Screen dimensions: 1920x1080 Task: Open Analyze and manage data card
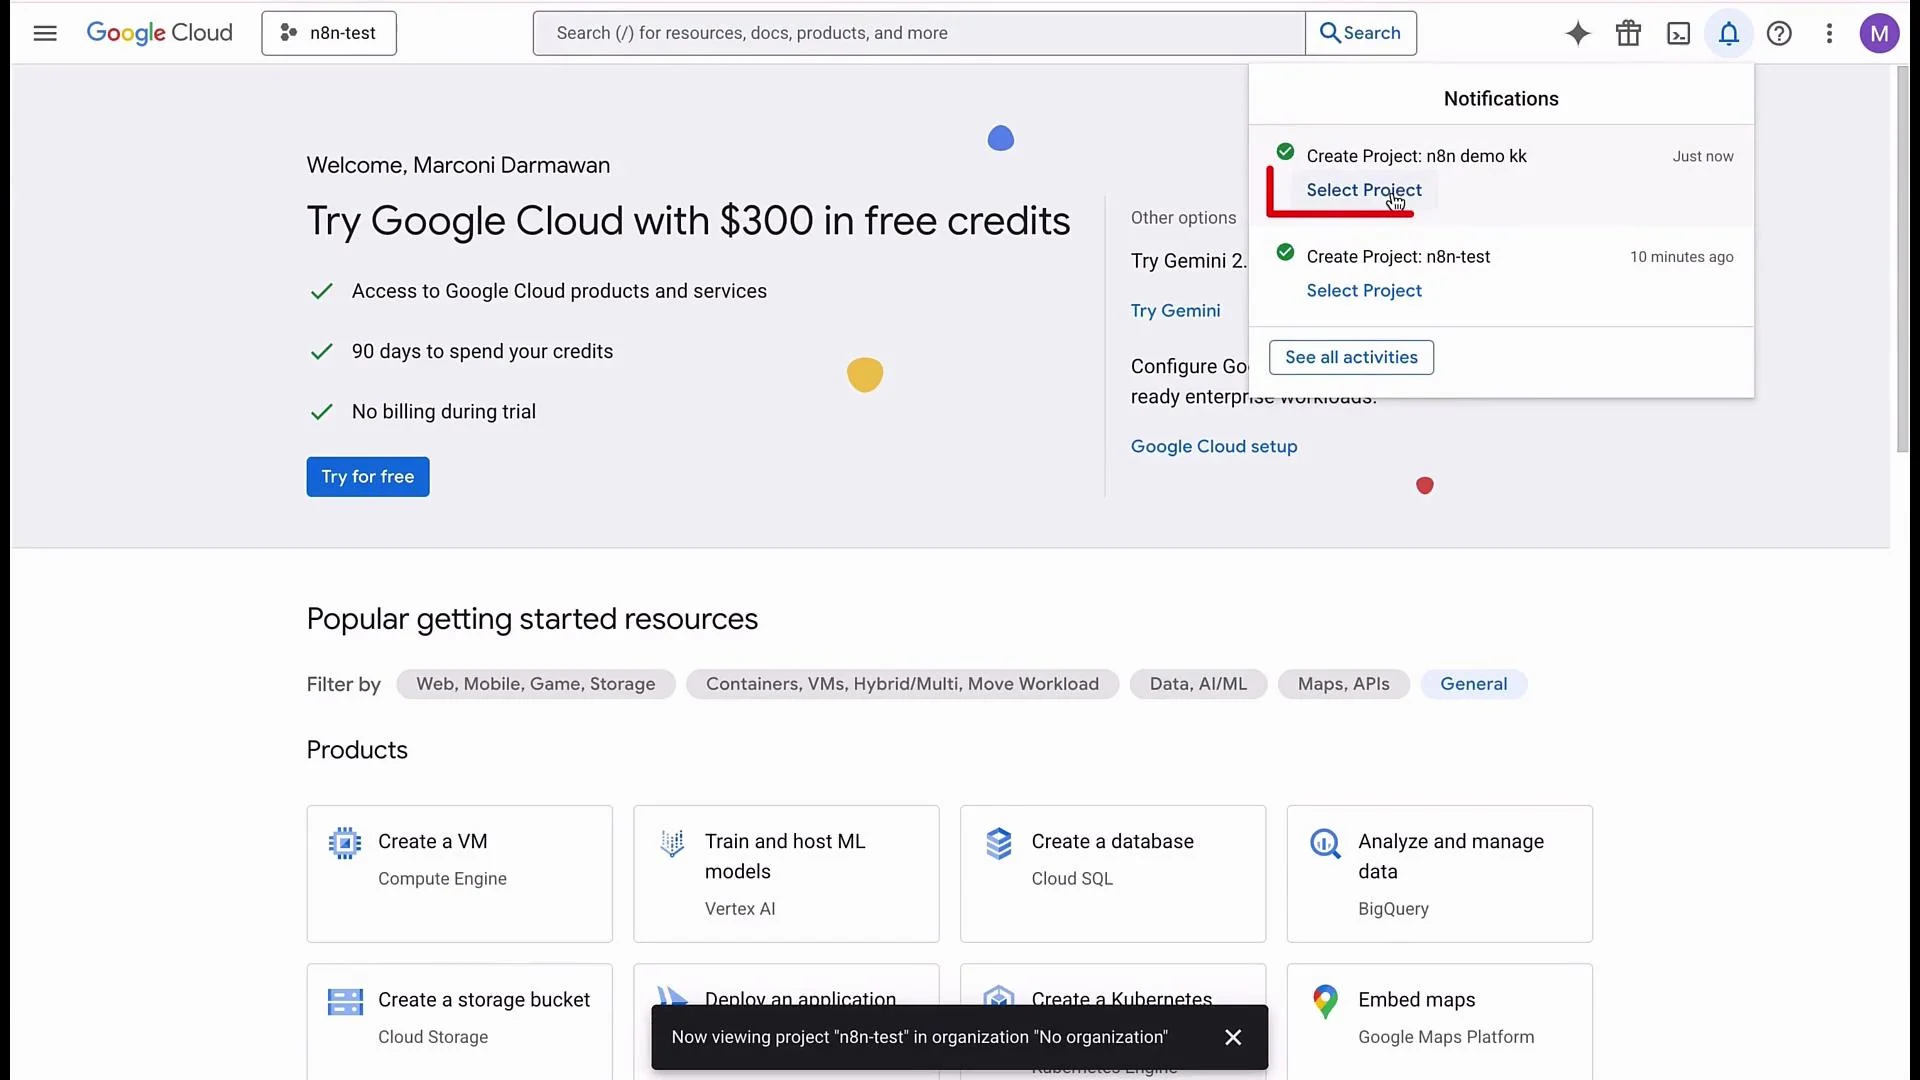click(x=1440, y=874)
